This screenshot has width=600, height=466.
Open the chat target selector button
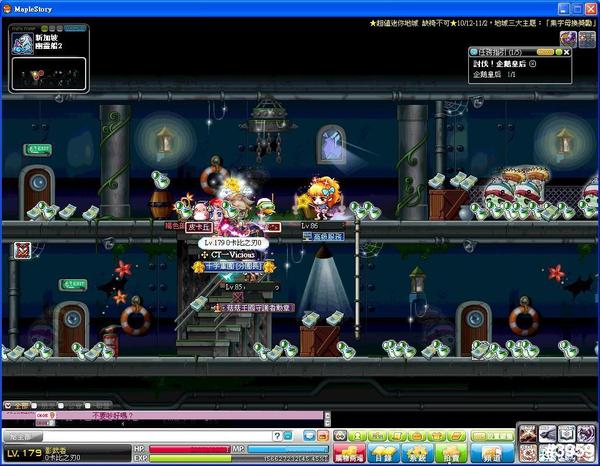point(23,436)
